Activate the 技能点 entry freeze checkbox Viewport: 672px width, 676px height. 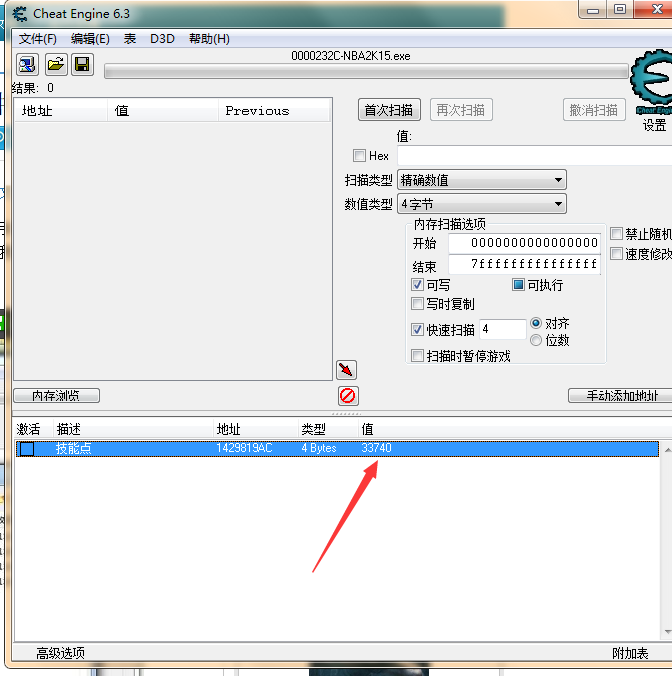click(x=27, y=449)
